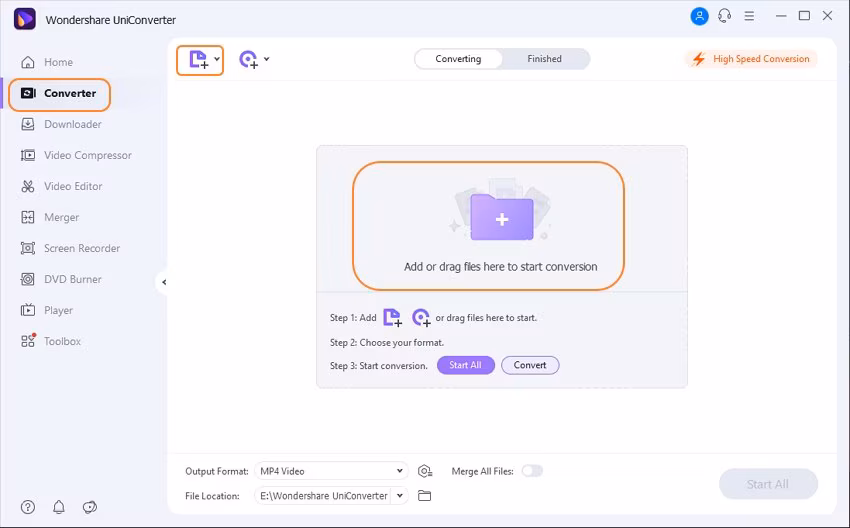Open the output folder icon
The height and width of the screenshot is (528, 850).
click(x=424, y=495)
